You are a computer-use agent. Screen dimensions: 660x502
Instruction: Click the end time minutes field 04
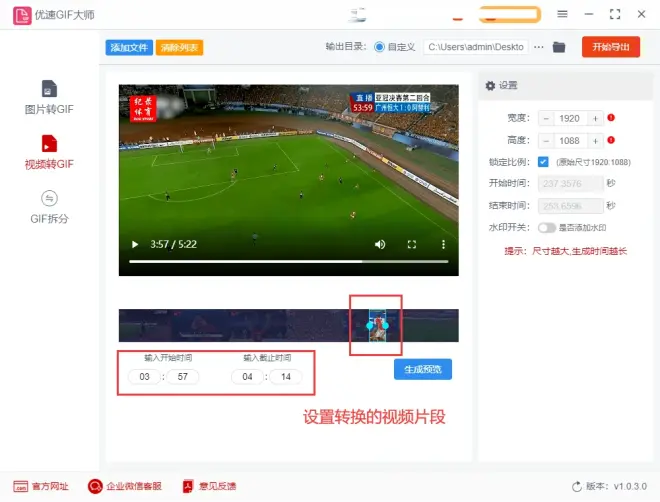click(x=248, y=377)
